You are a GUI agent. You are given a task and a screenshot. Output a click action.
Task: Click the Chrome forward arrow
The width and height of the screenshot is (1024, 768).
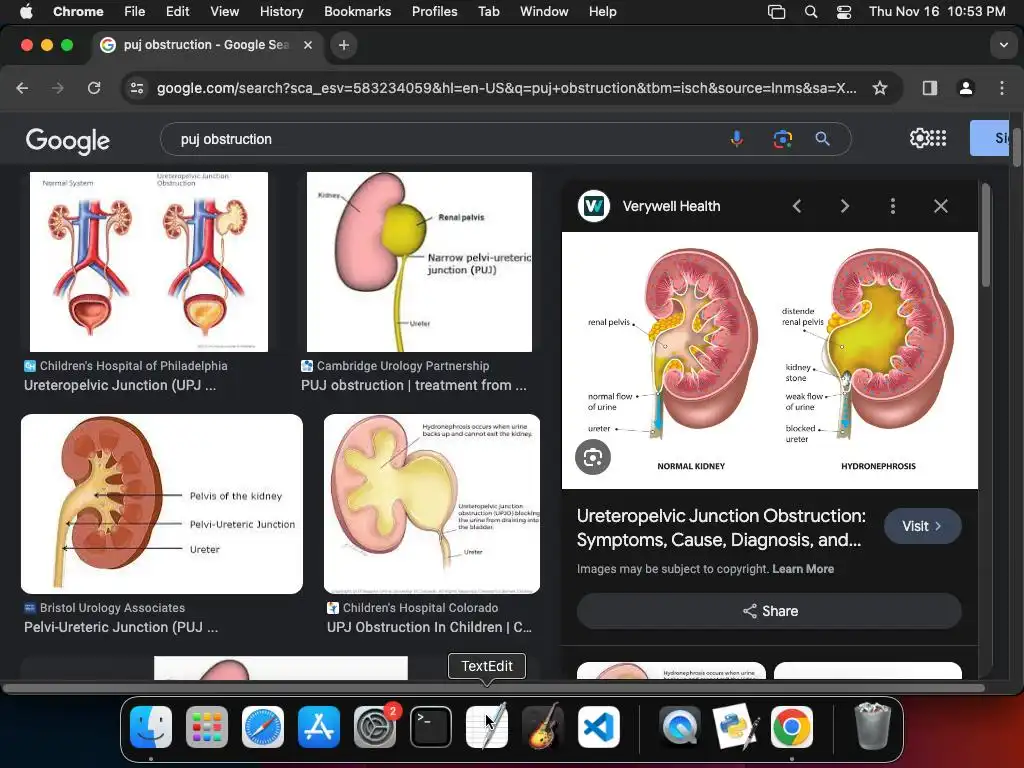tap(58, 88)
